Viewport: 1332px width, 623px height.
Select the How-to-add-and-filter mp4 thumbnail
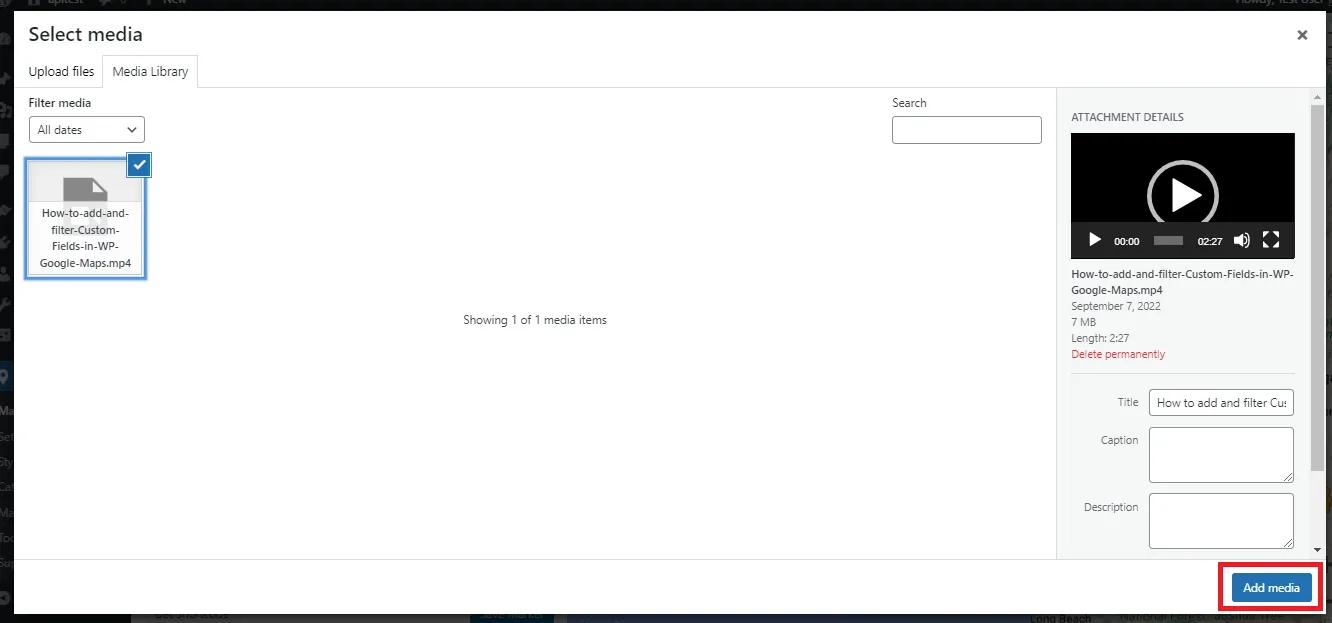pos(85,218)
